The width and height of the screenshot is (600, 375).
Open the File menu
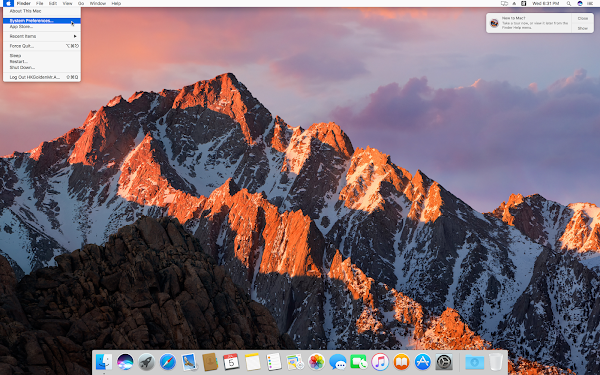click(x=39, y=3)
